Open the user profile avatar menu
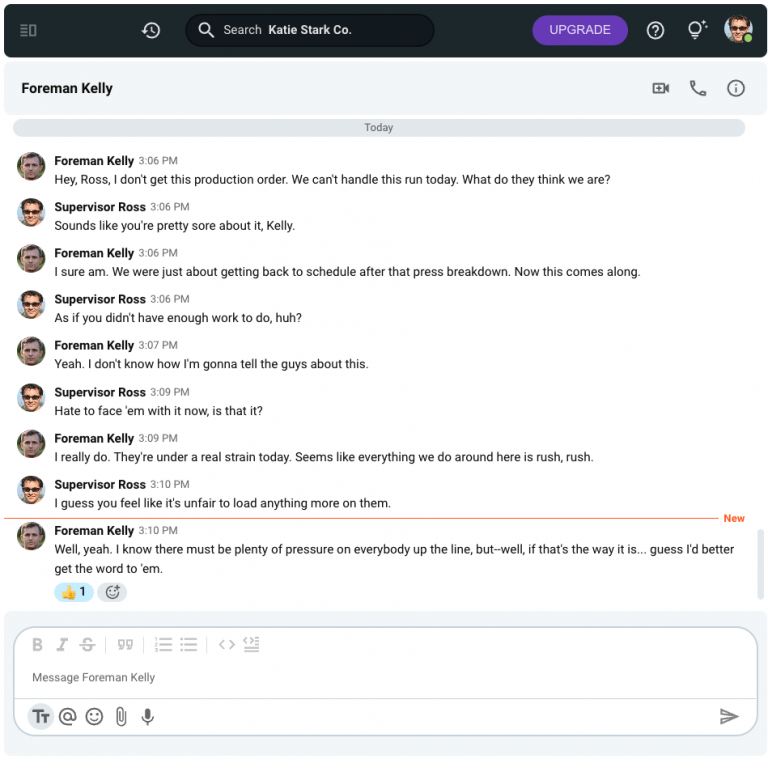This screenshot has width=768, height=759. (738, 29)
